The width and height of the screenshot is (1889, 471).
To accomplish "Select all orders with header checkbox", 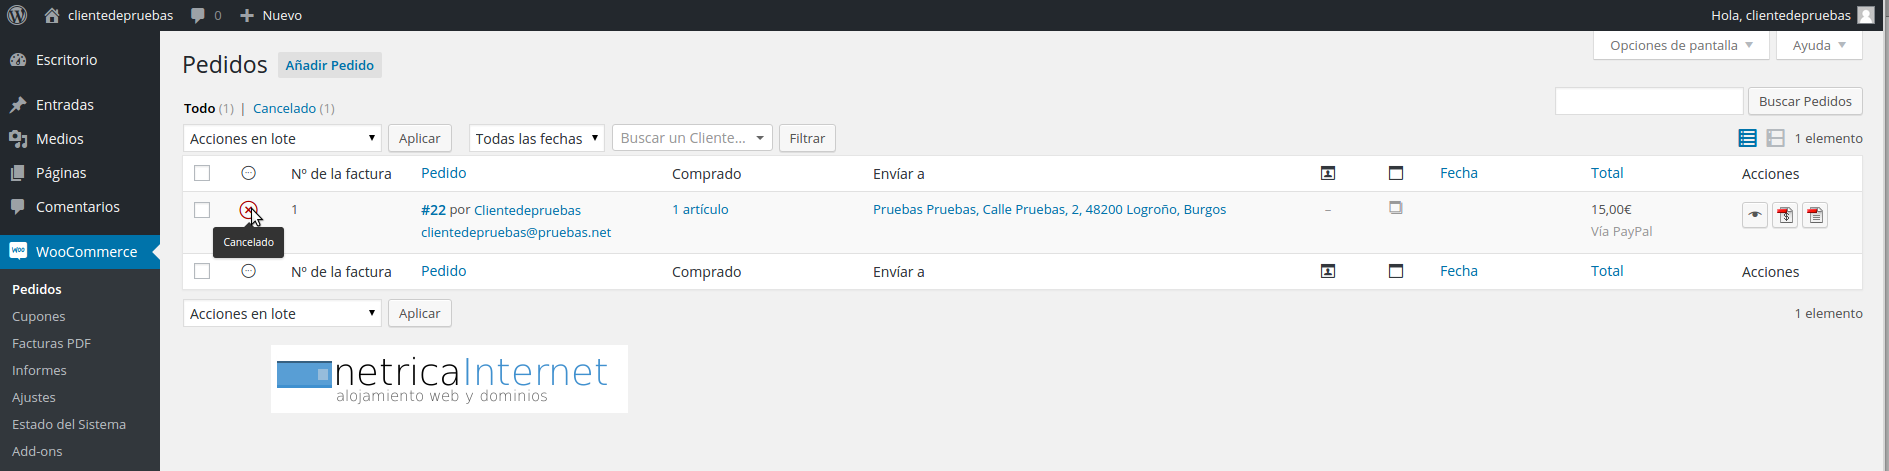I will (202, 173).
